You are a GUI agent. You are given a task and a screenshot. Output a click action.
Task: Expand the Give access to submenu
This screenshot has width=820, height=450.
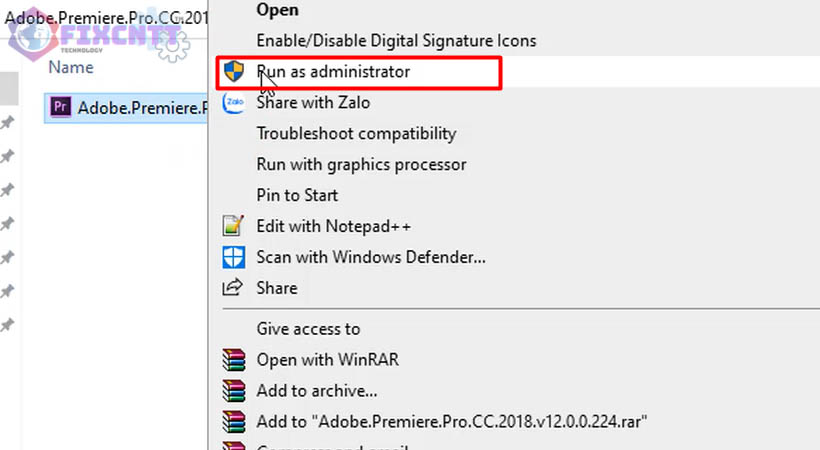coord(308,329)
